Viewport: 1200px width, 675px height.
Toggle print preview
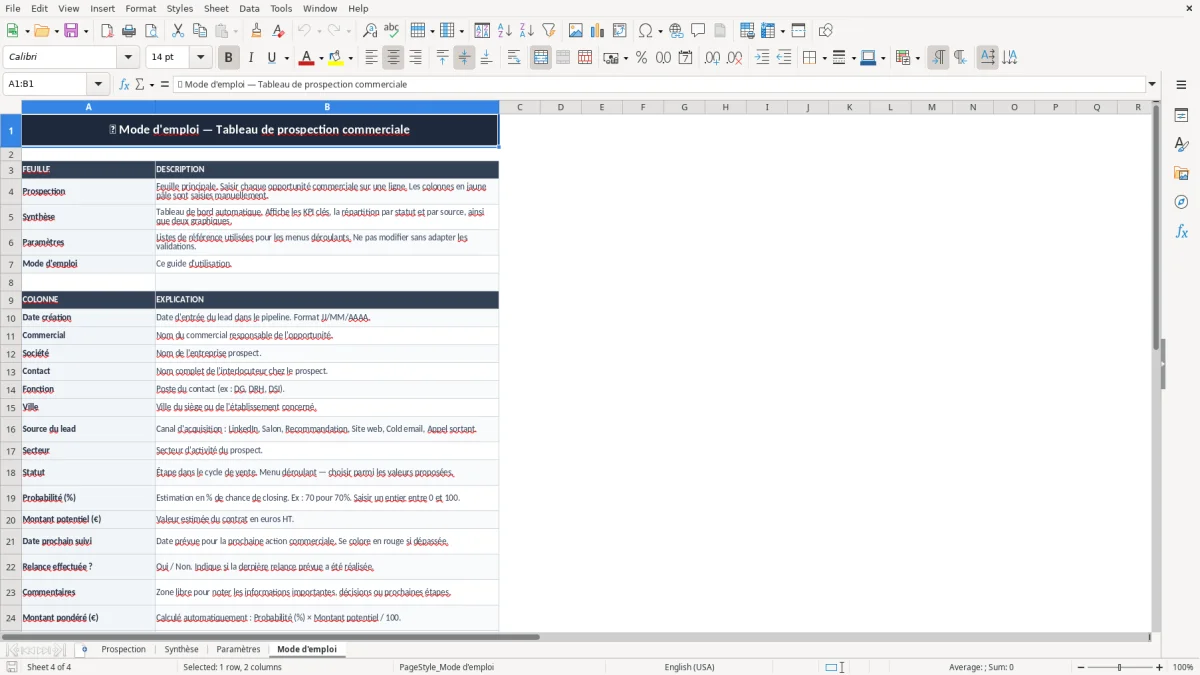150,31
